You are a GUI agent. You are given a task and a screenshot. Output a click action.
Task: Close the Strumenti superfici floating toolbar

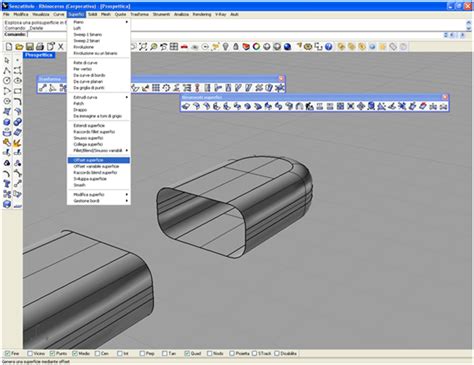(x=445, y=97)
